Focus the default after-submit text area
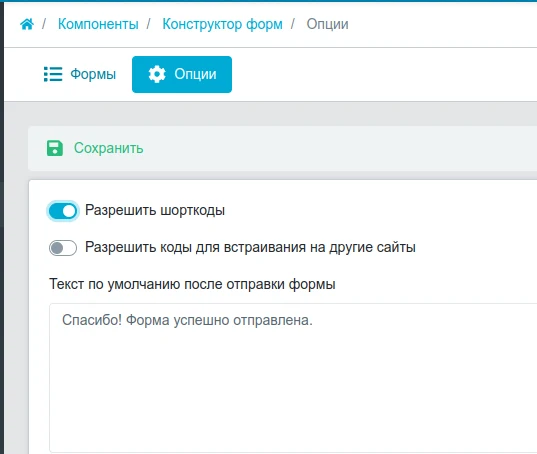The width and height of the screenshot is (537, 454). pos(293,377)
